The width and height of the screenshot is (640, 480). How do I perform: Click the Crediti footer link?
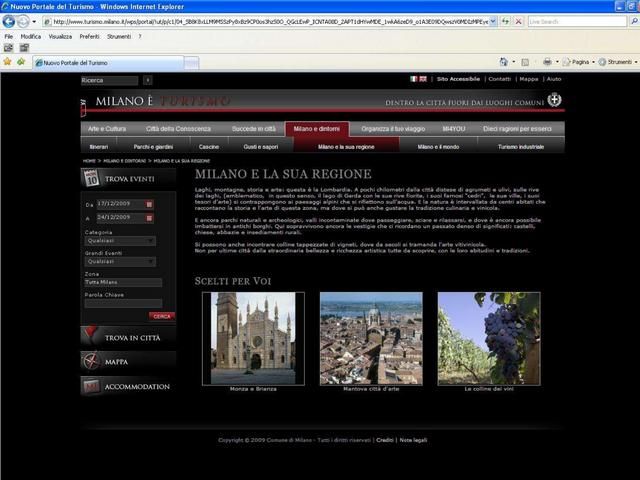pos(384,440)
